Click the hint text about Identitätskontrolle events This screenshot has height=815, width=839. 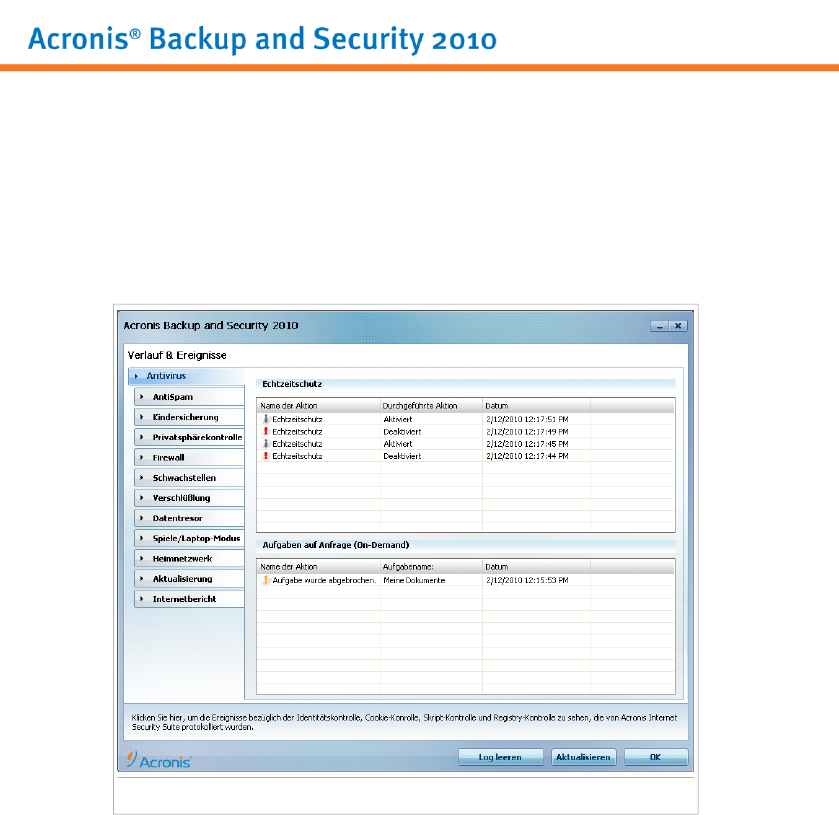point(405,722)
